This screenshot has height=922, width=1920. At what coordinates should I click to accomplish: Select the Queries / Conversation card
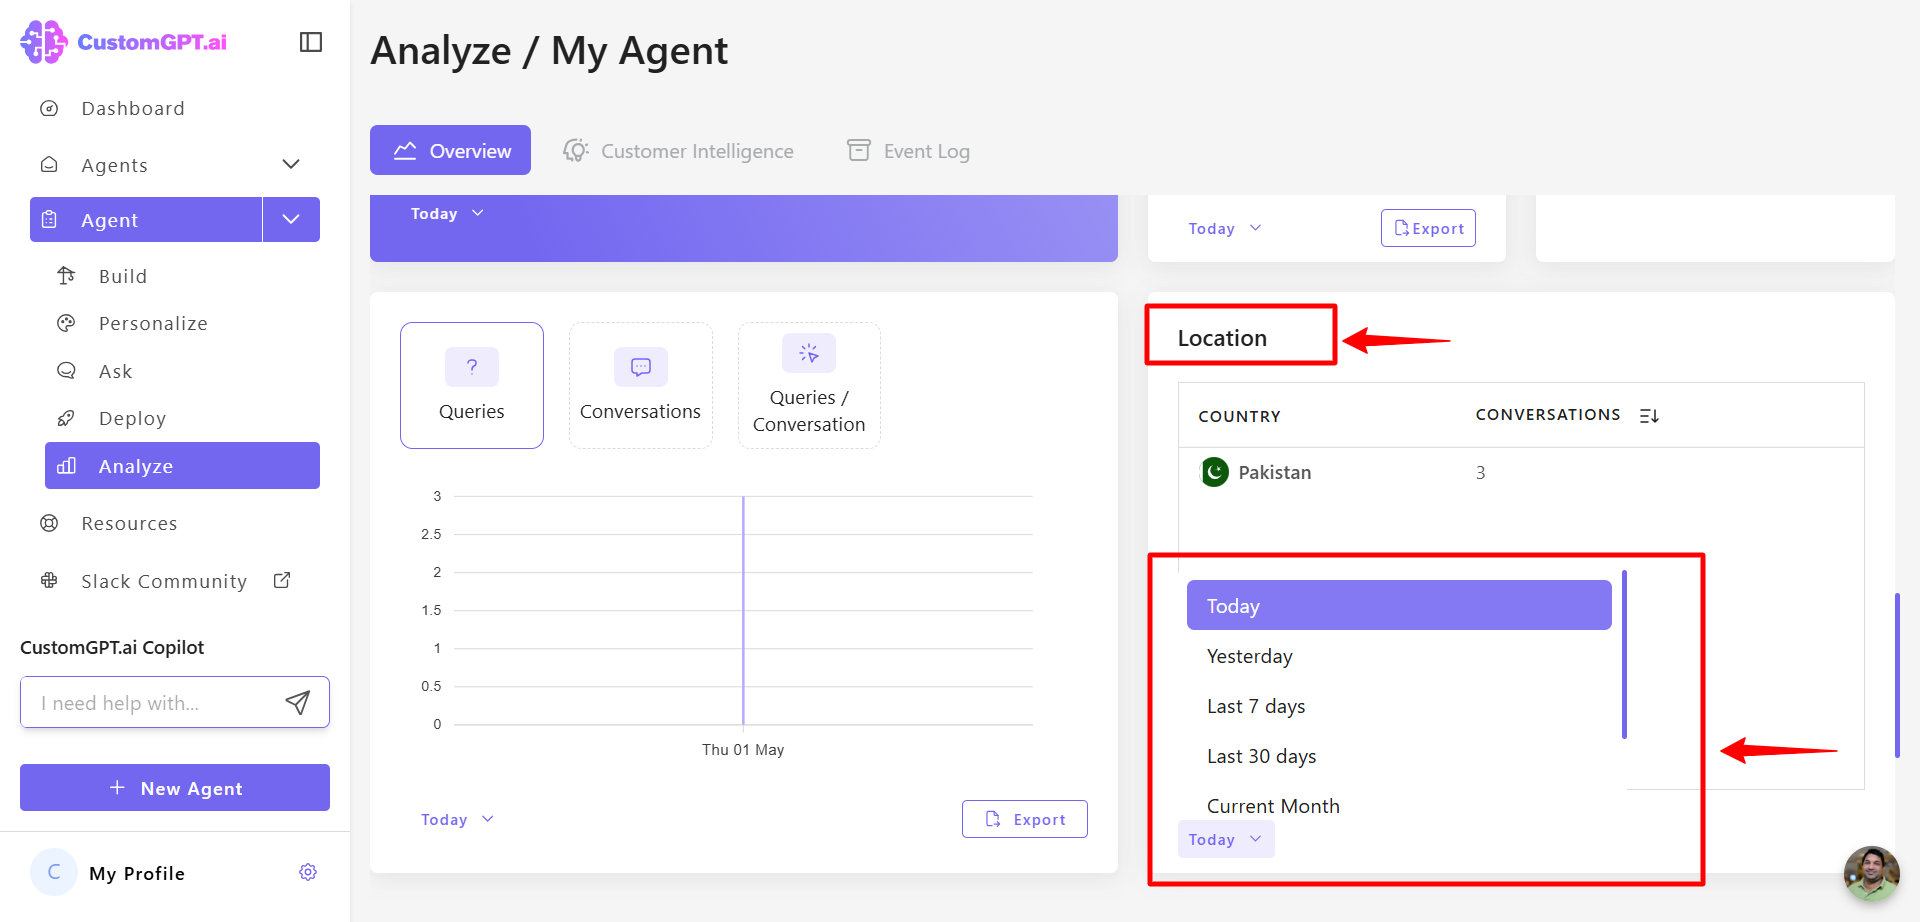coord(809,385)
